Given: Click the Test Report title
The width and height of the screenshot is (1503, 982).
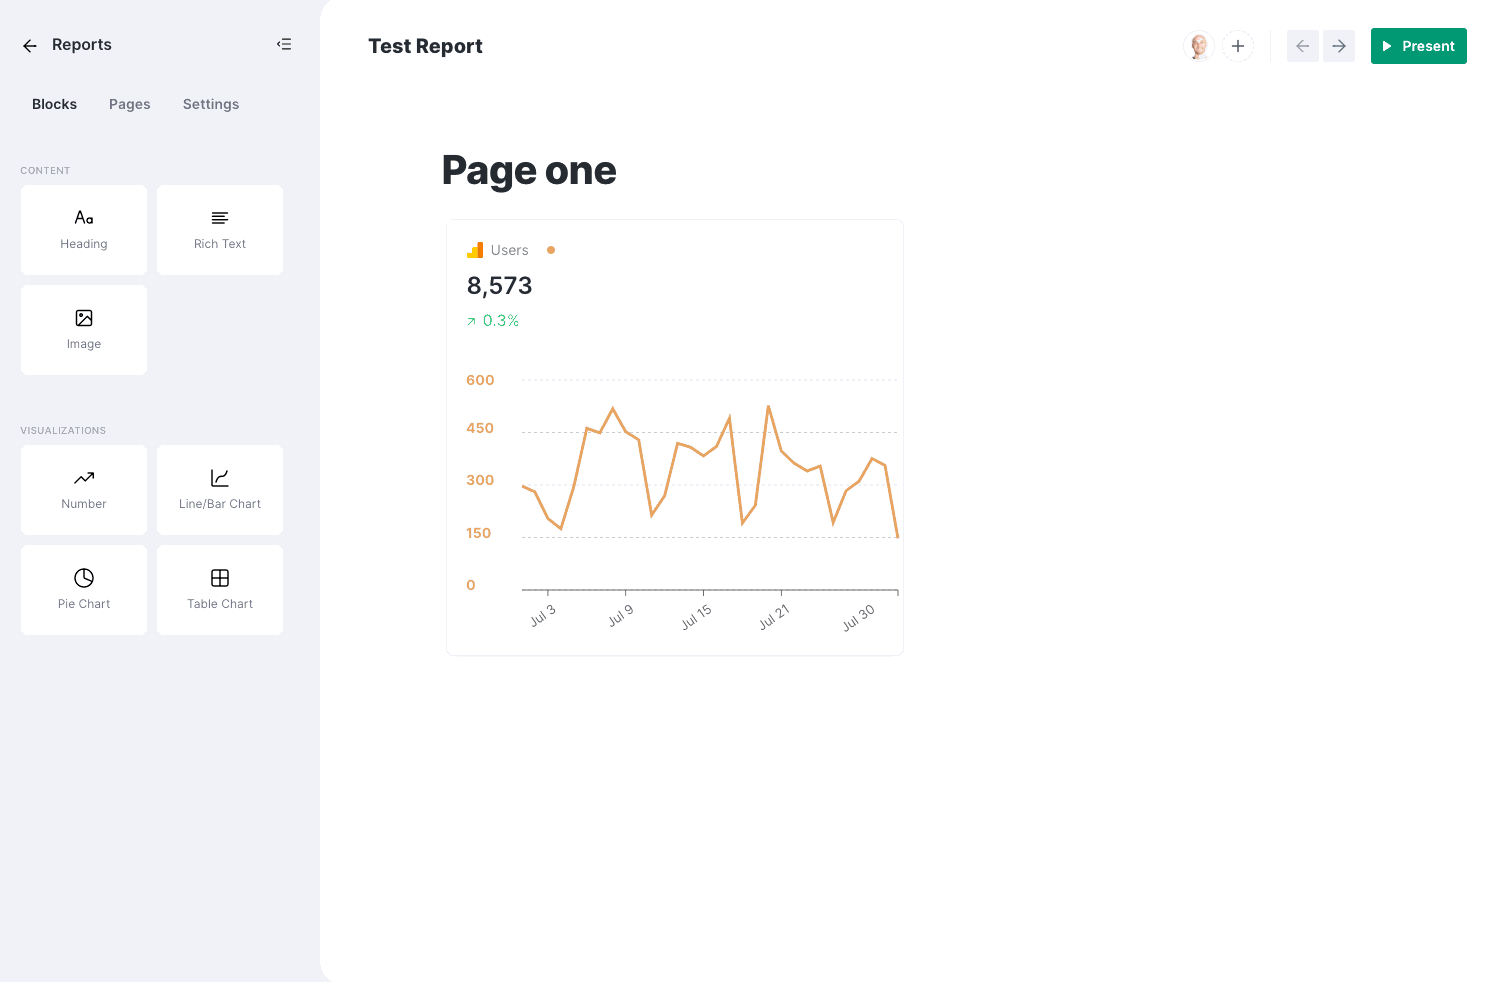Looking at the screenshot, I should [425, 46].
